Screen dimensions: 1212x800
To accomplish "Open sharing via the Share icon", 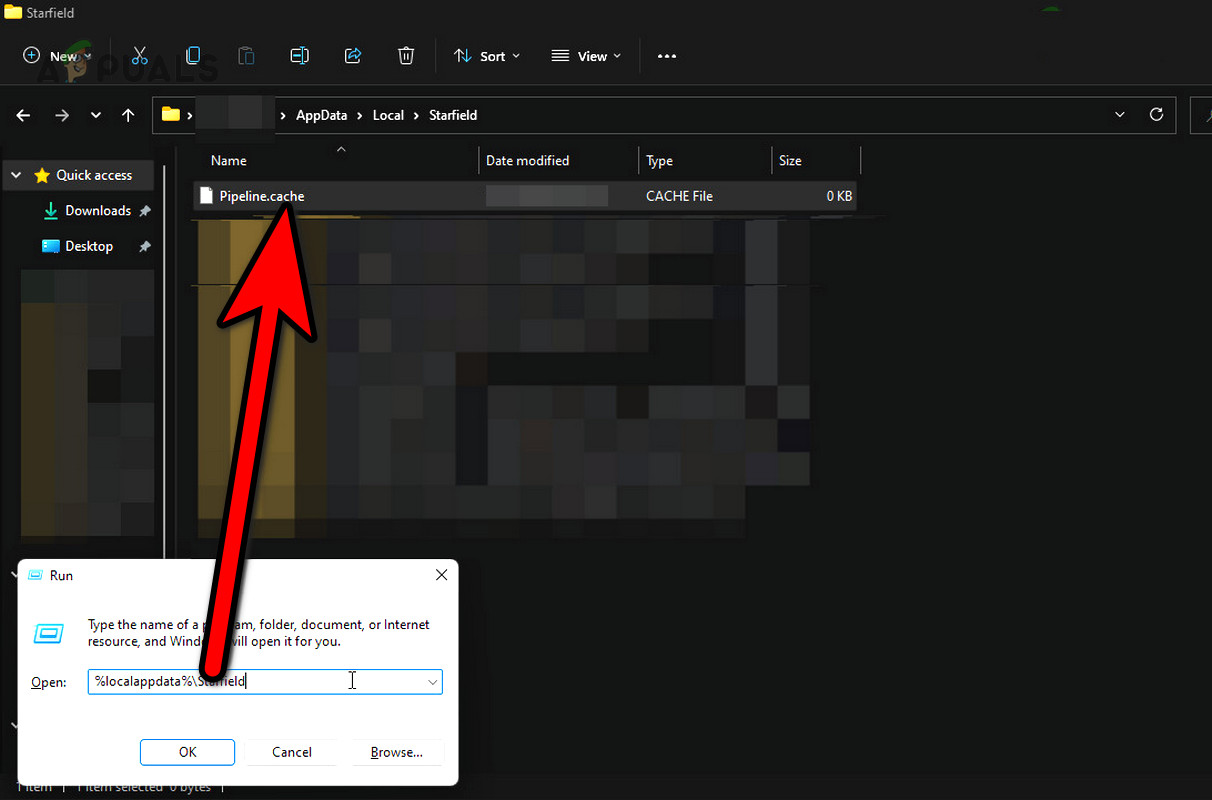I will tap(352, 55).
